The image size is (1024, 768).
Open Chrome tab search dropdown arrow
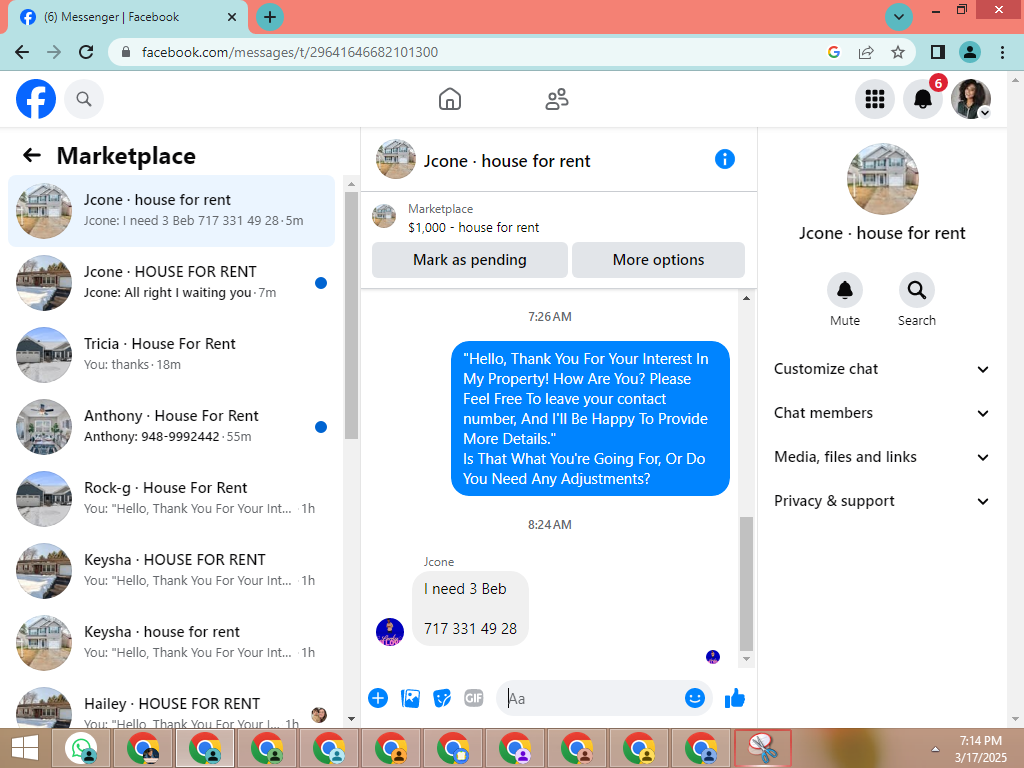point(899,16)
